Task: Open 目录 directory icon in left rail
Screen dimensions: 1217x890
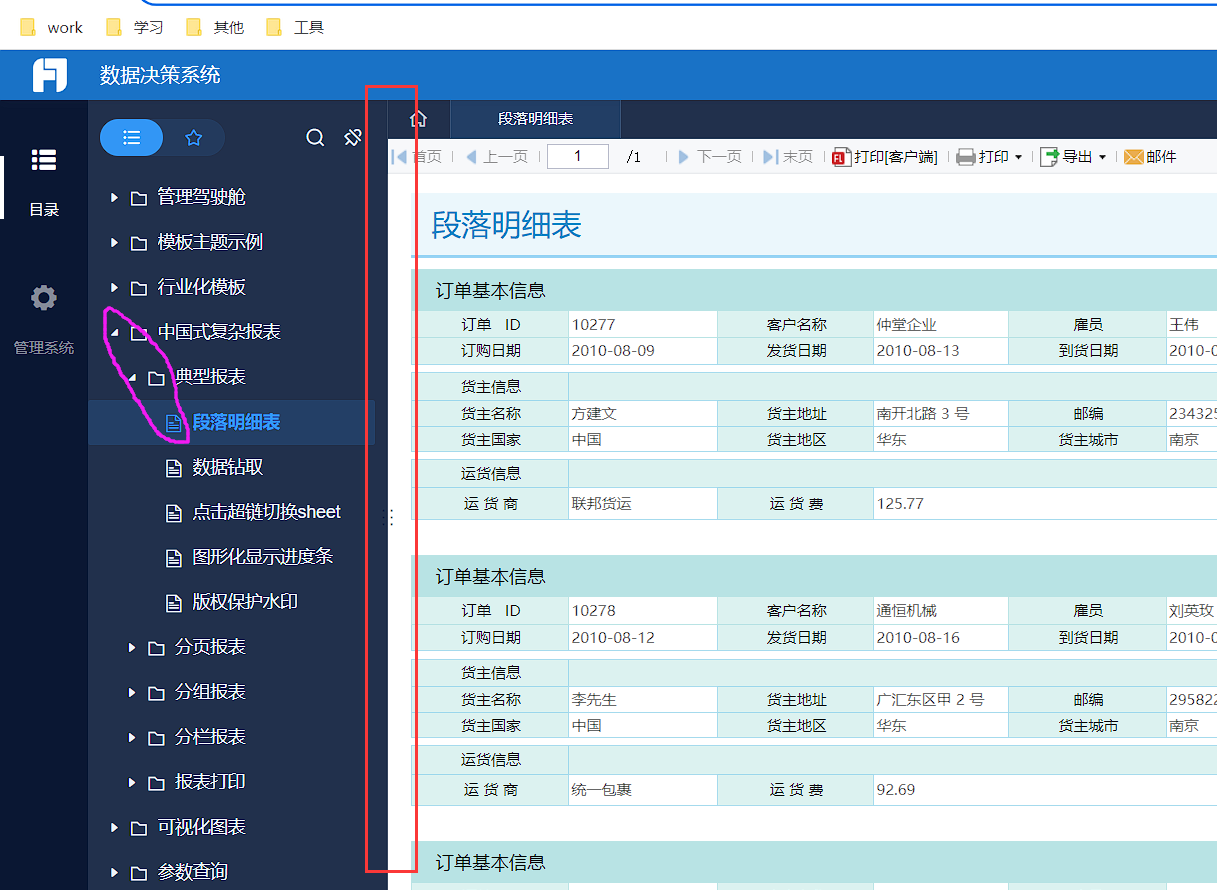Action: [44, 160]
